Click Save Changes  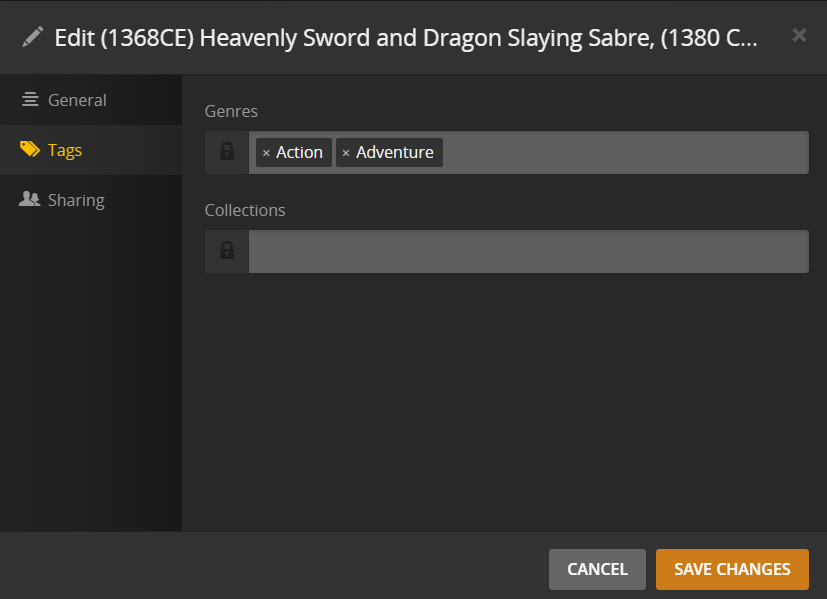click(732, 569)
